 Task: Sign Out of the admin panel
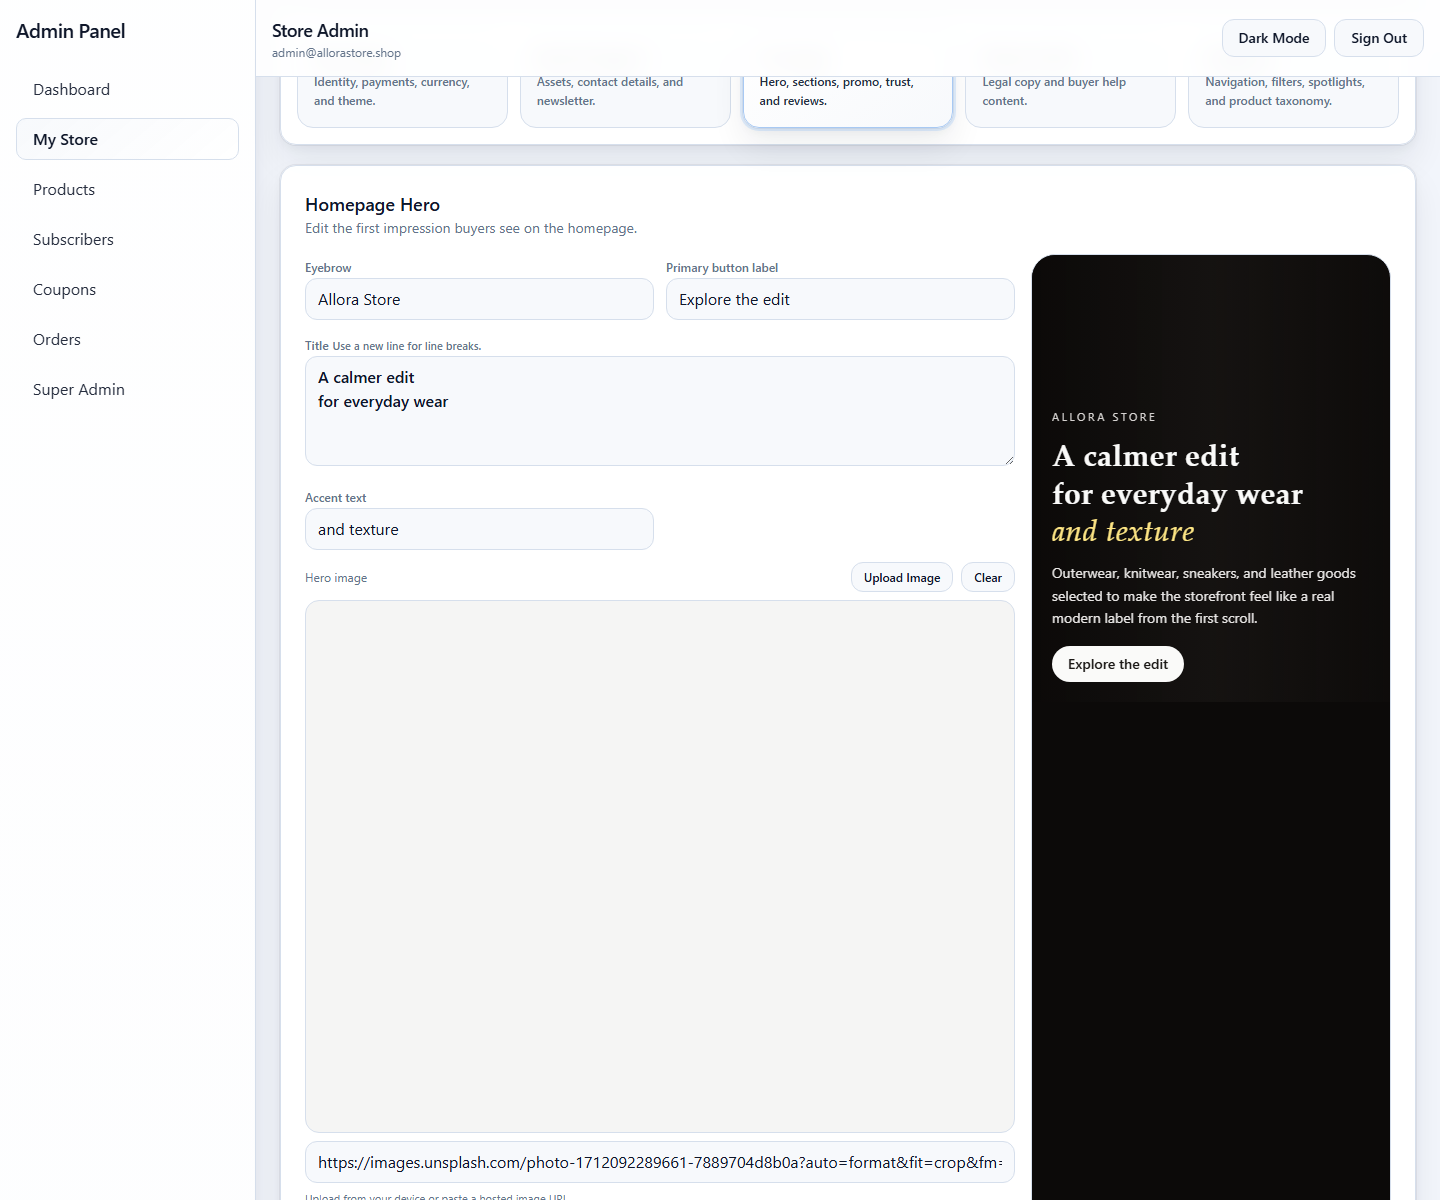(1378, 37)
